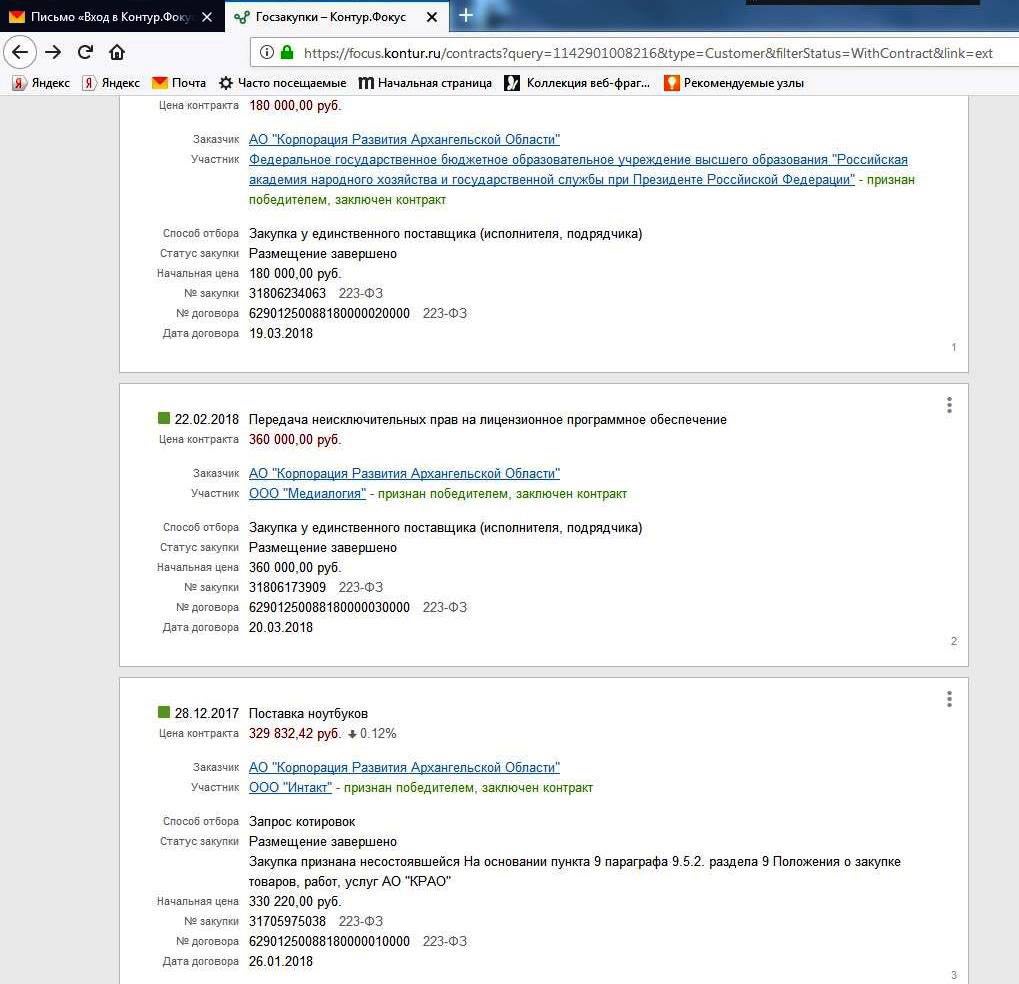This screenshot has height=984, width=1019.
Task: Select the Госзакупки – Контур.Фокус tab
Action: (x=336, y=17)
